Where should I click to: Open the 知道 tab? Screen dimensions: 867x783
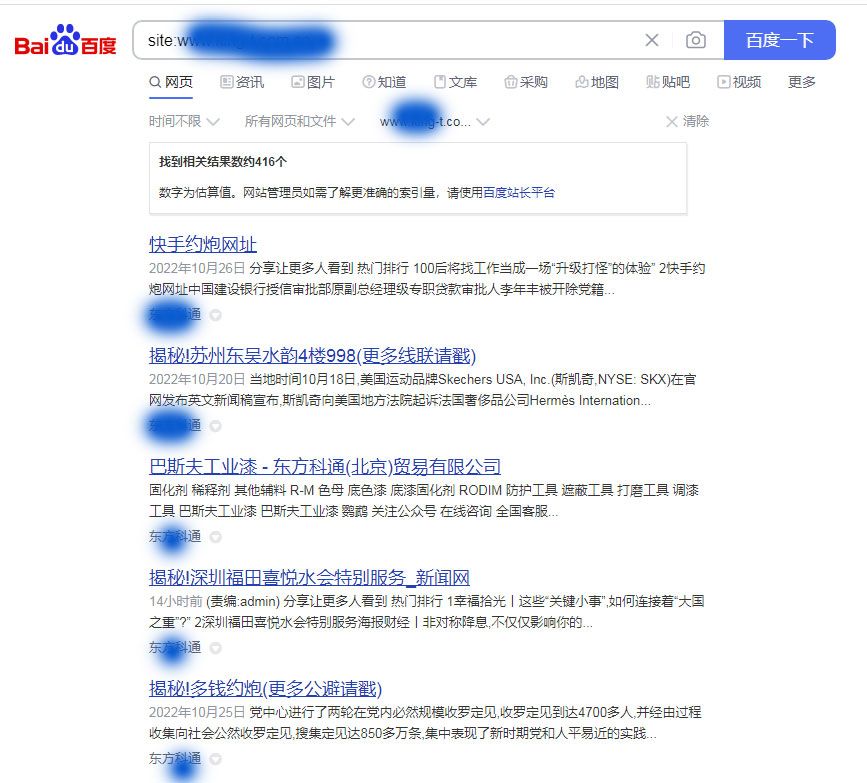coord(384,82)
